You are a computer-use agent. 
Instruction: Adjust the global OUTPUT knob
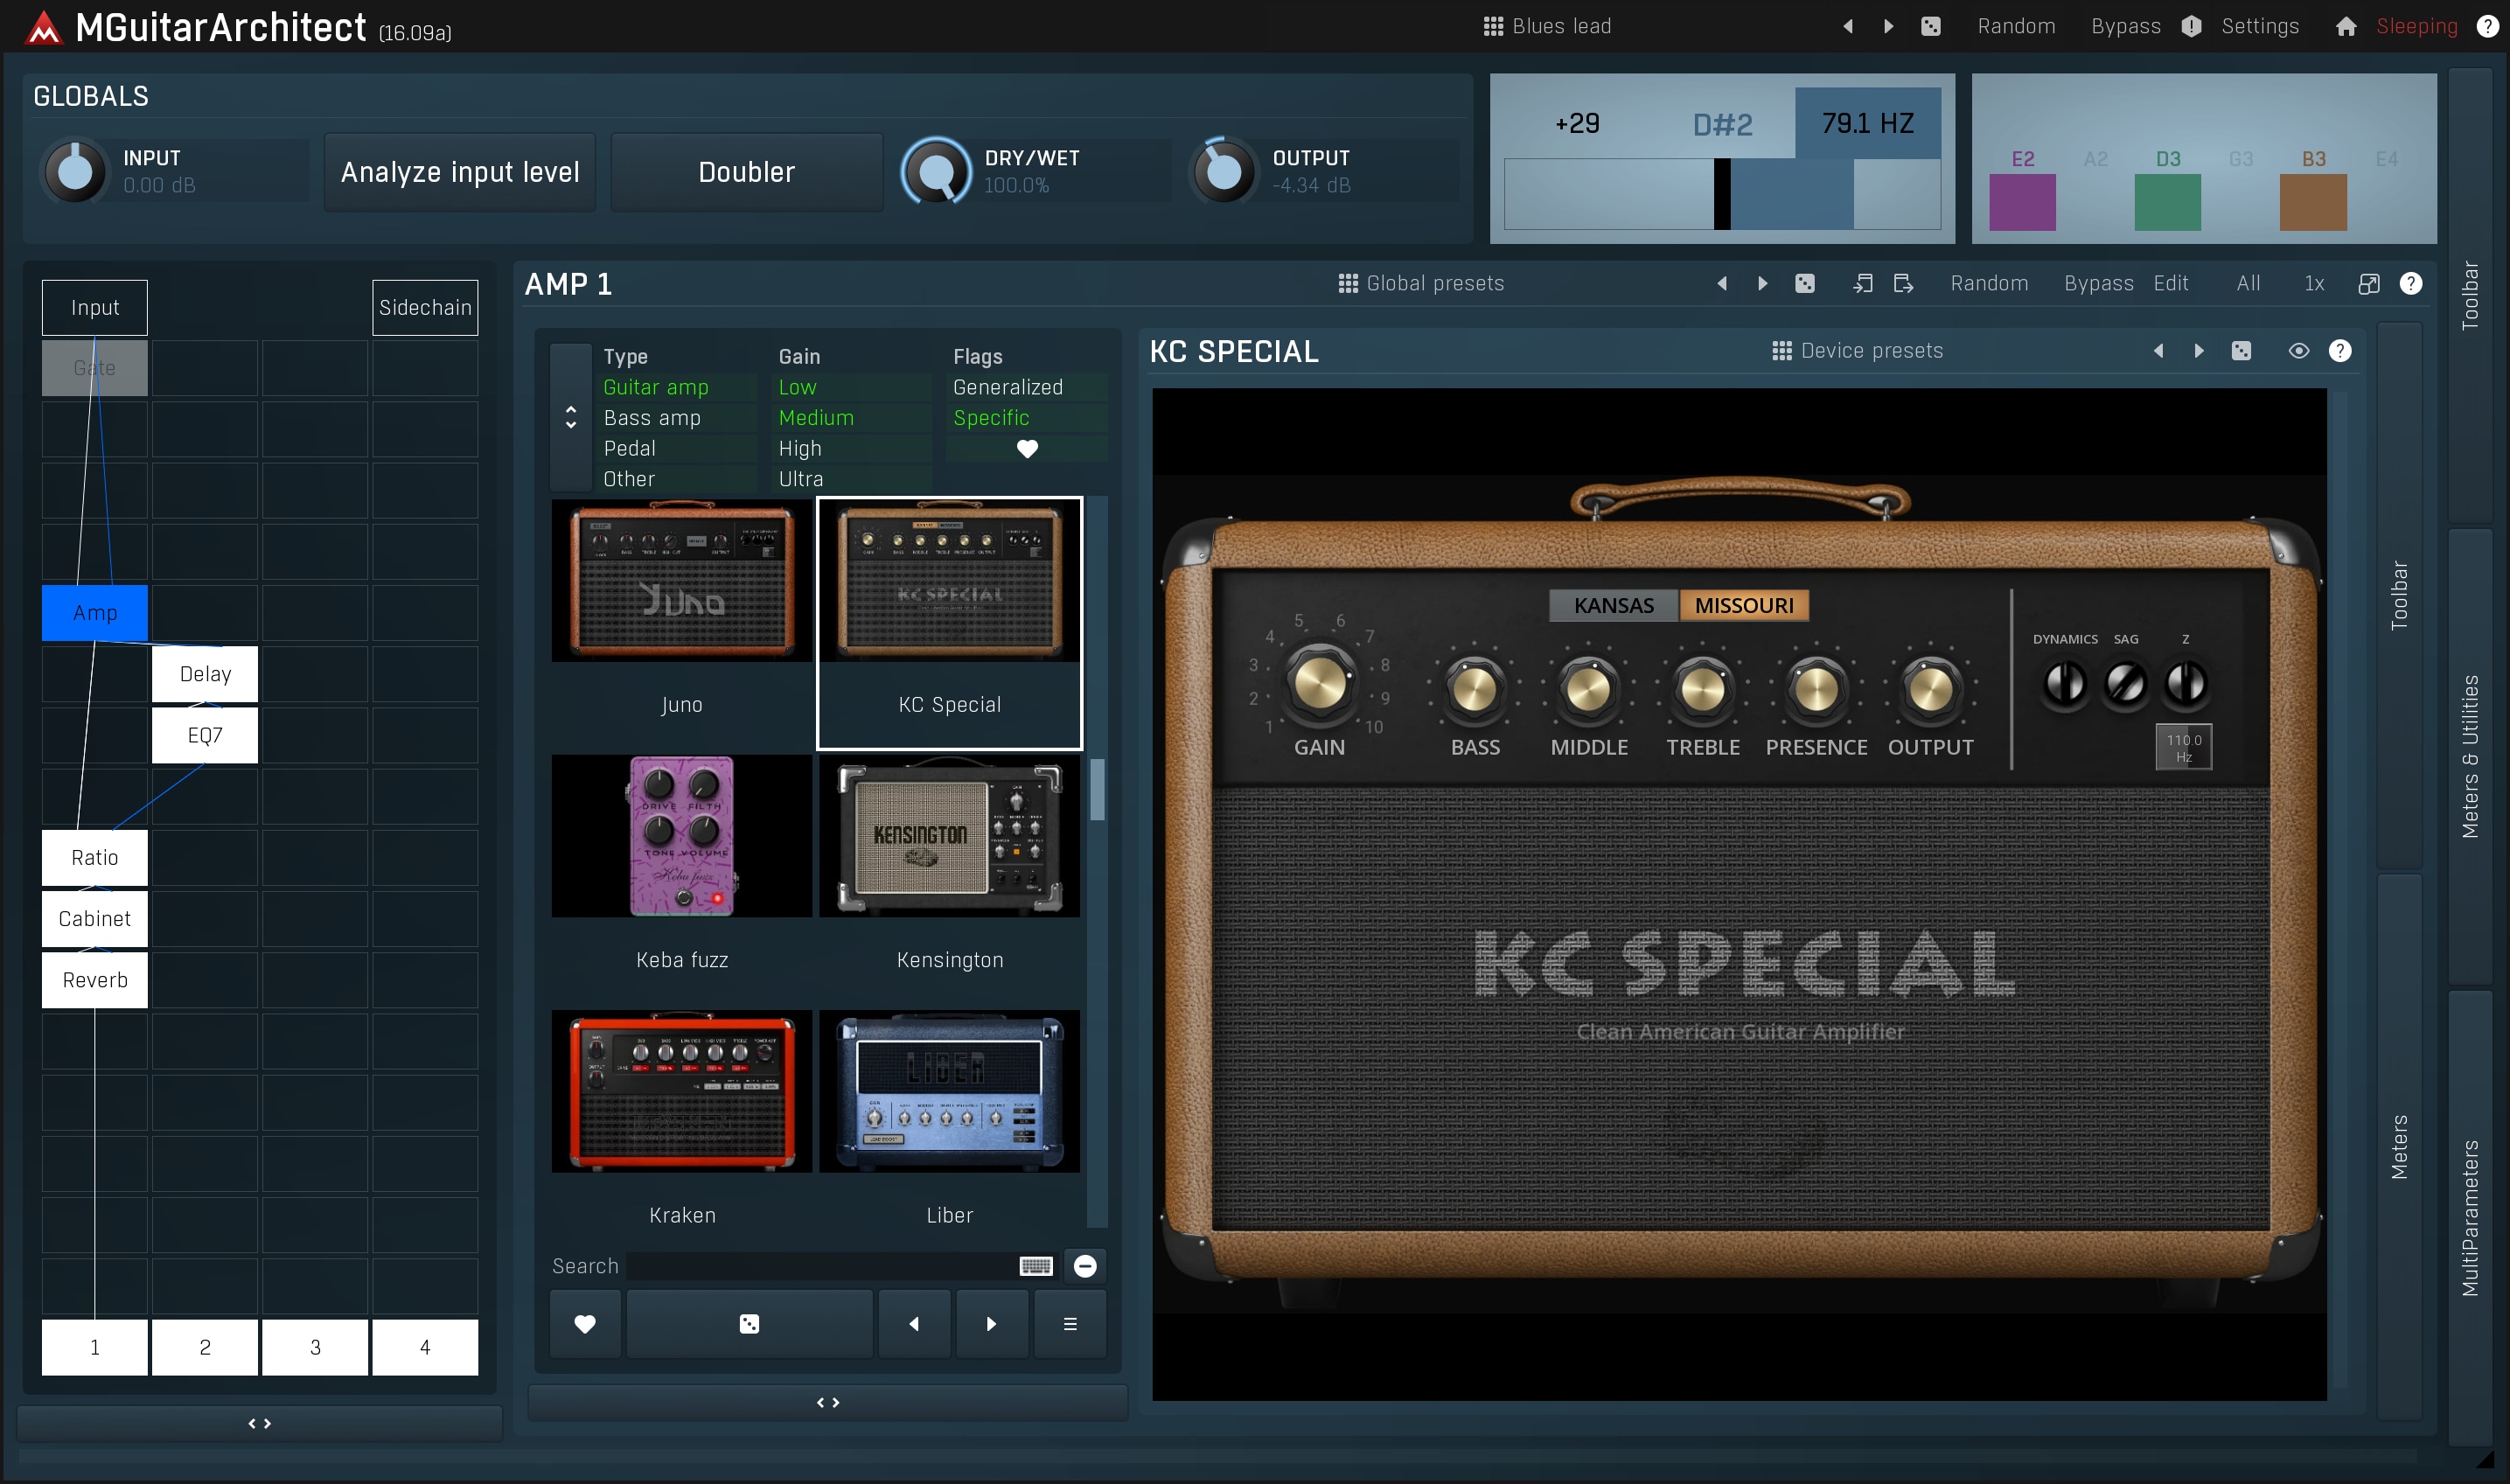[x=1223, y=172]
